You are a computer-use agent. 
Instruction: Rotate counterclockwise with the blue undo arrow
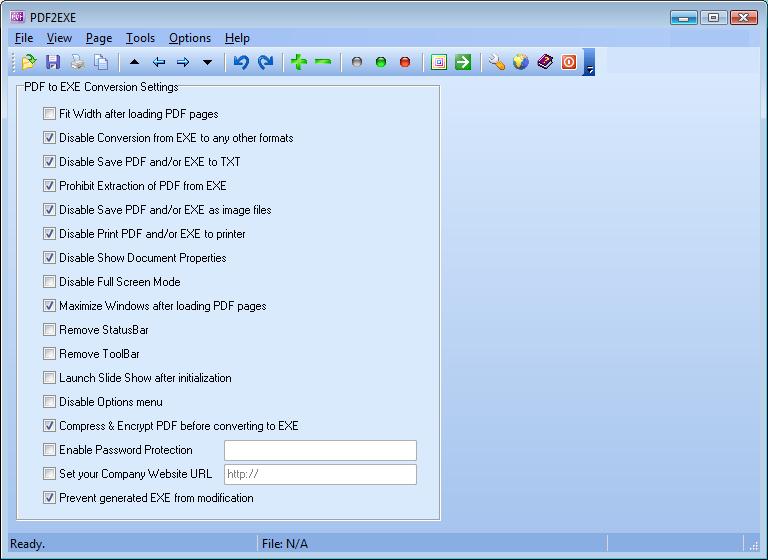(241, 62)
